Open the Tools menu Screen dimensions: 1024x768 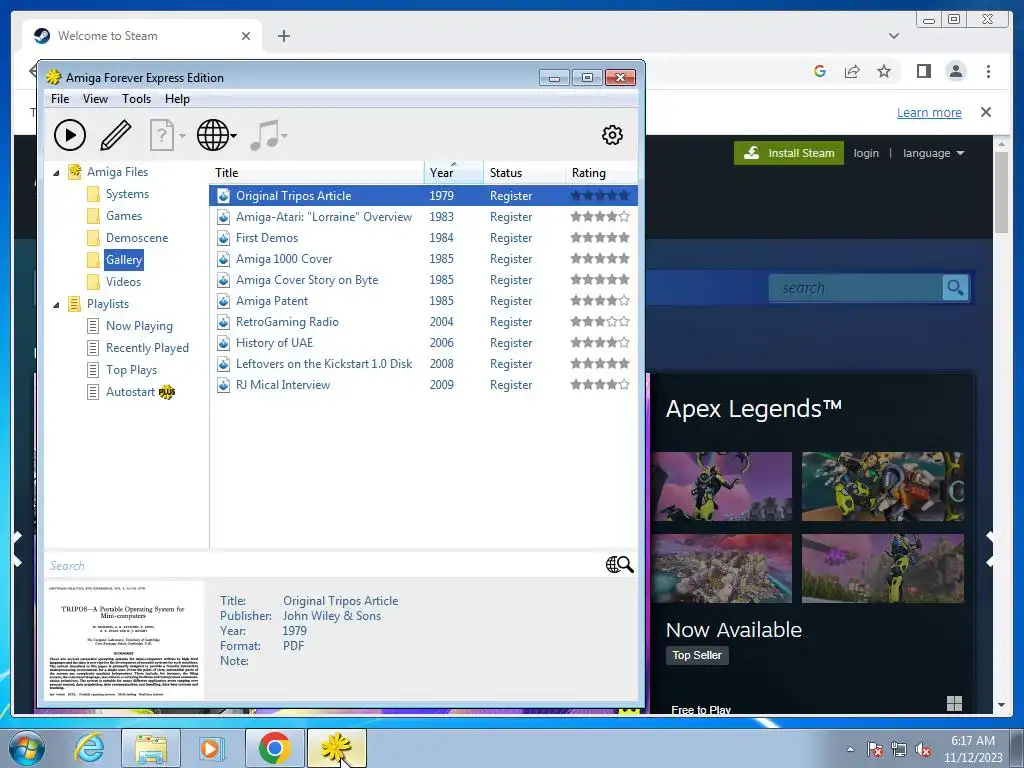[x=136, y=99]
